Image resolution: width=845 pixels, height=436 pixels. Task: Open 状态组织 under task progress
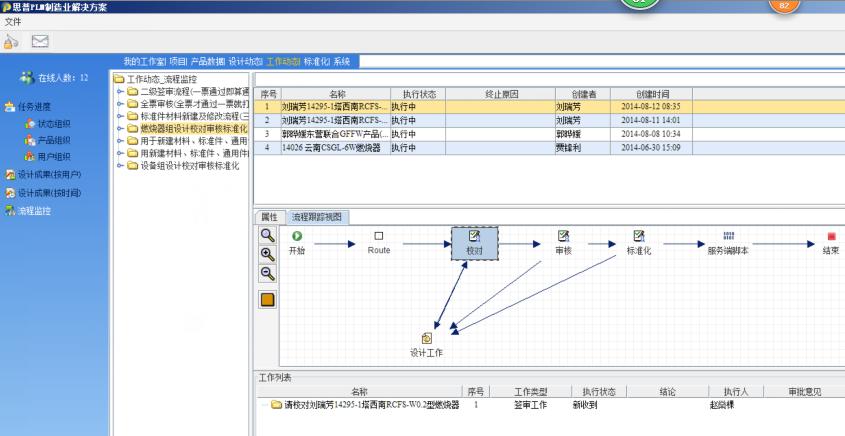coord(54,124)
